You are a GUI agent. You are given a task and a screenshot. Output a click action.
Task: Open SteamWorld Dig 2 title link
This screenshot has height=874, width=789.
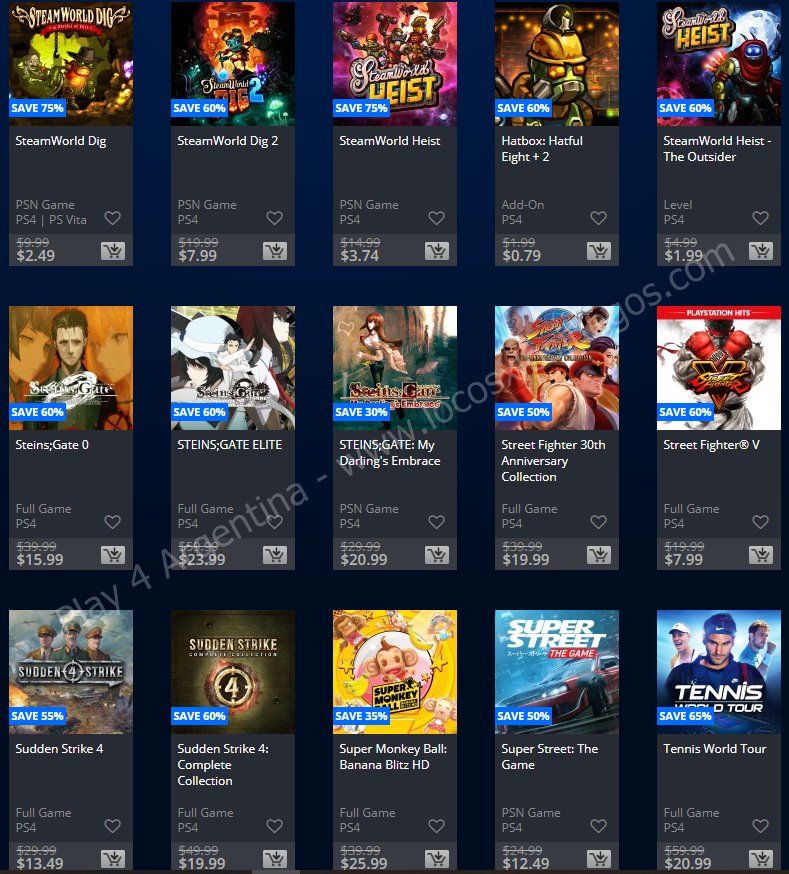pos(227,141)
